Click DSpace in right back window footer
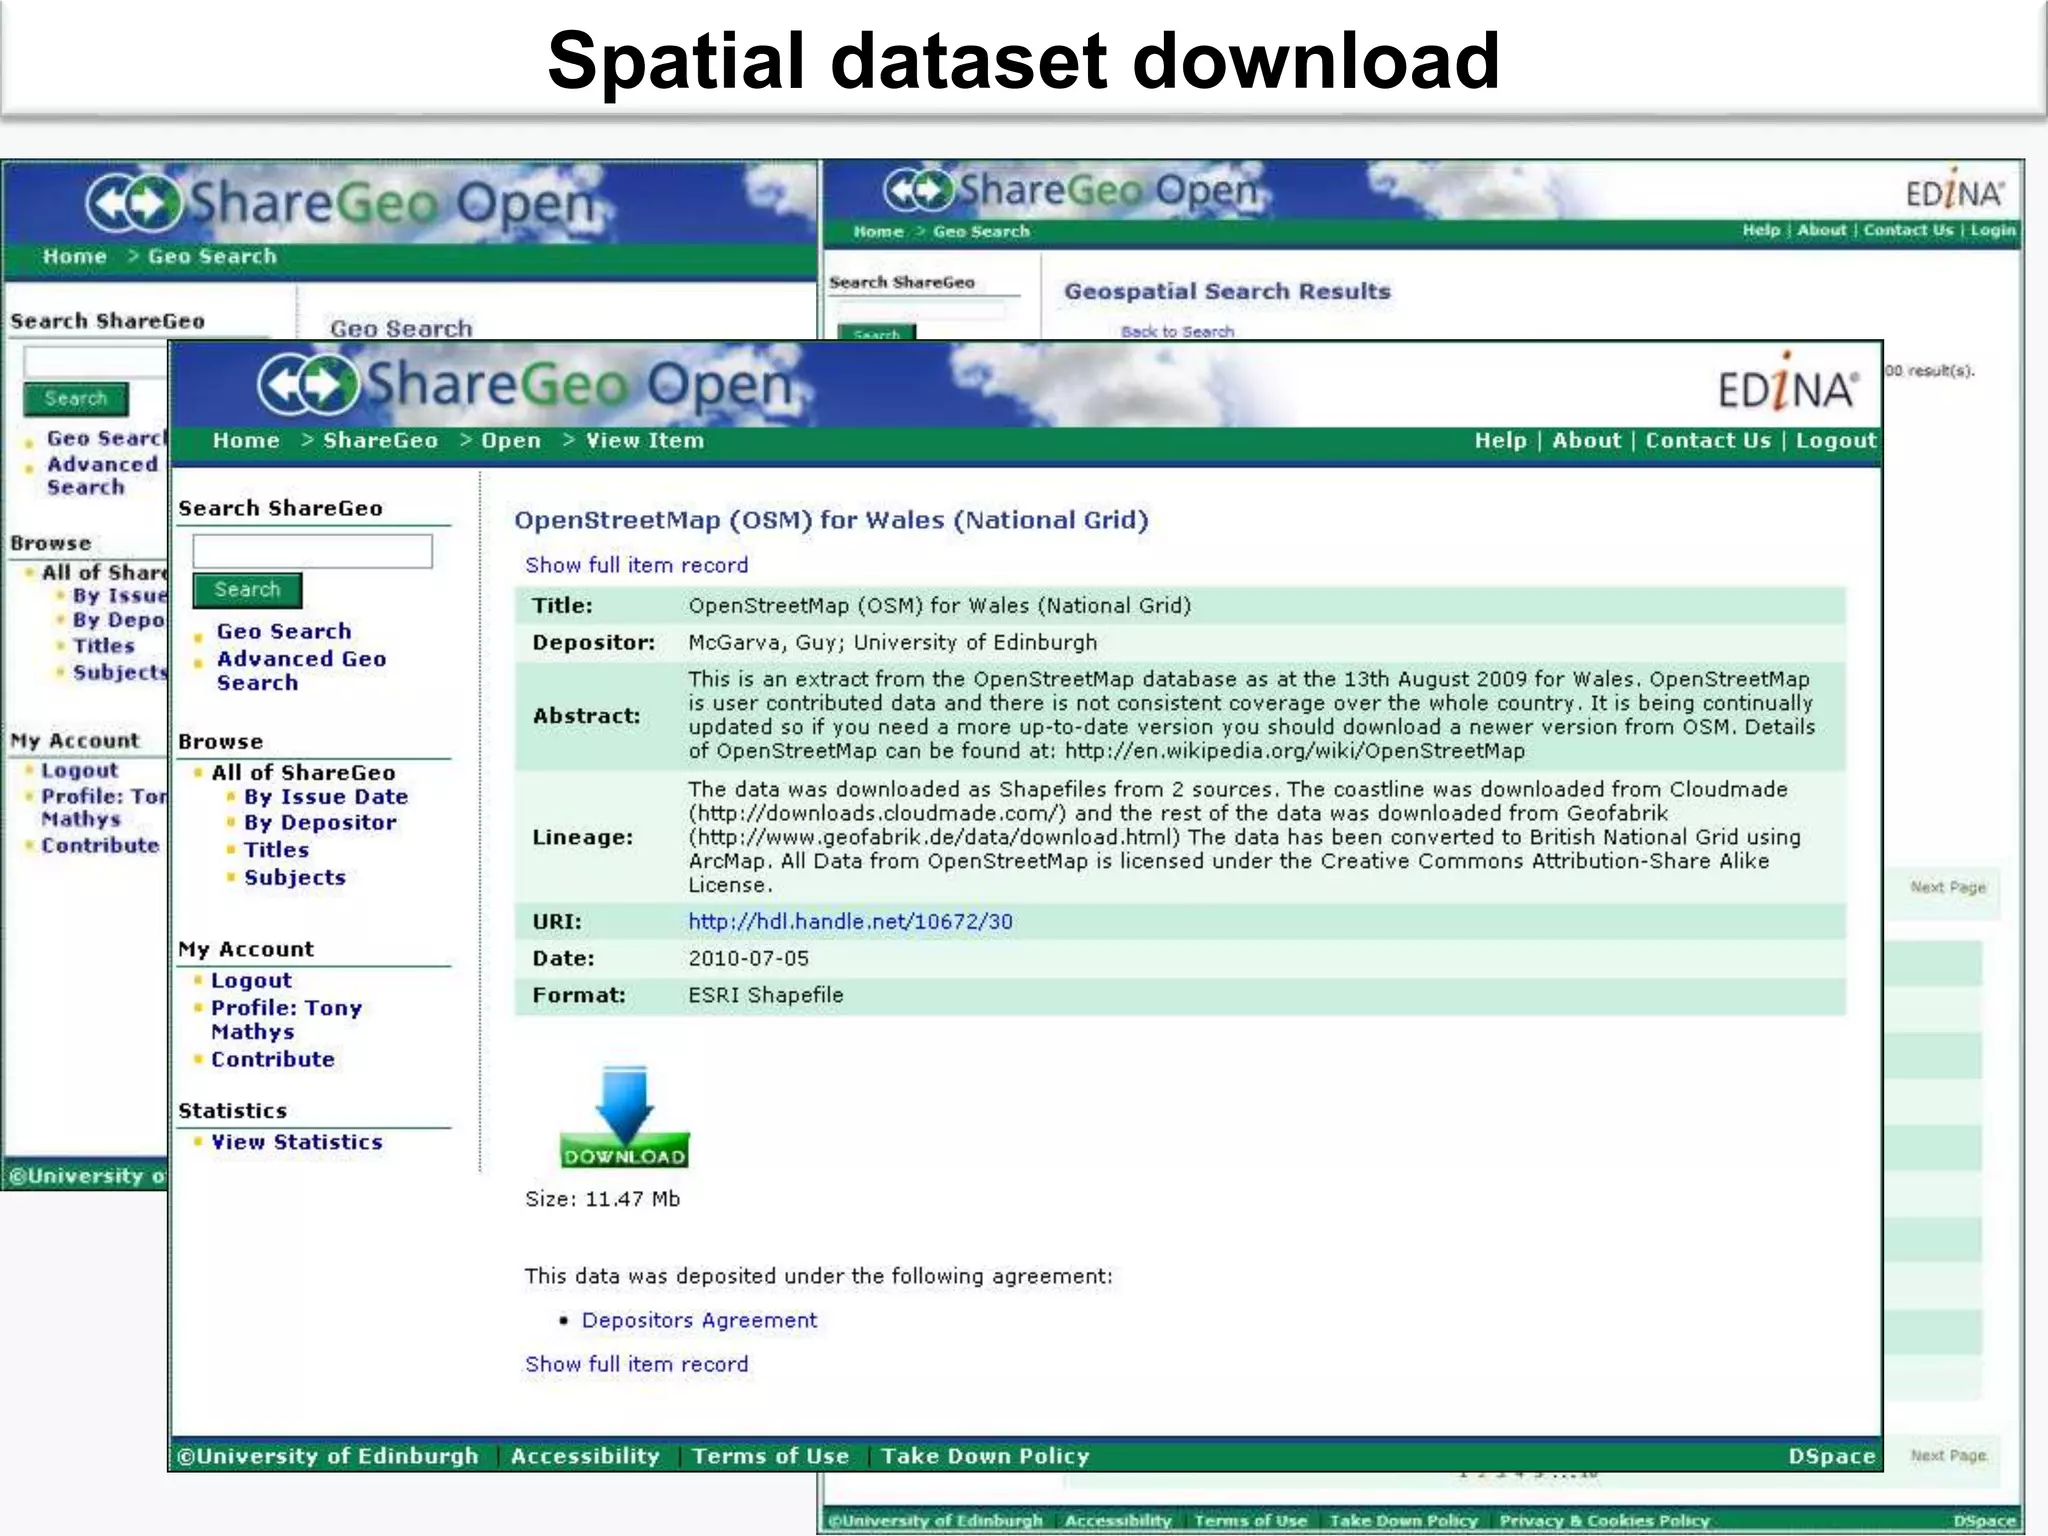Image resolution: width=2048 pixels, height=1536 pixels. pyautogui.click(x=1984, y=1521)
